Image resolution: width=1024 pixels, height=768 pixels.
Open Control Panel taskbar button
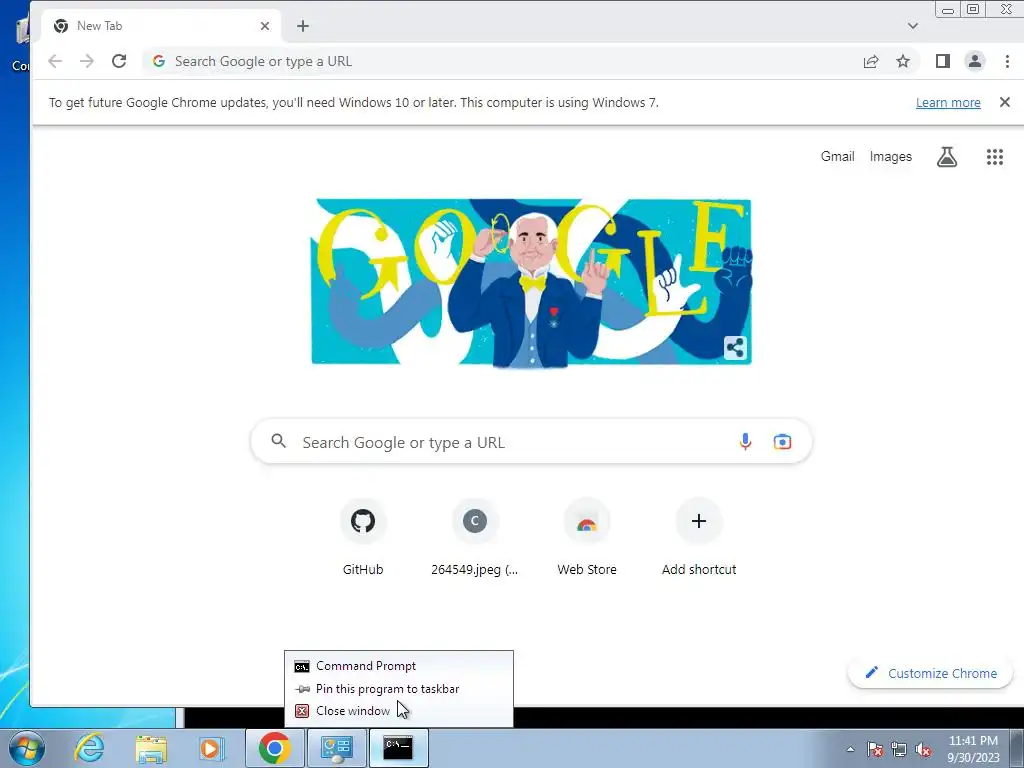pyautogui.click(x=336, y=748)
